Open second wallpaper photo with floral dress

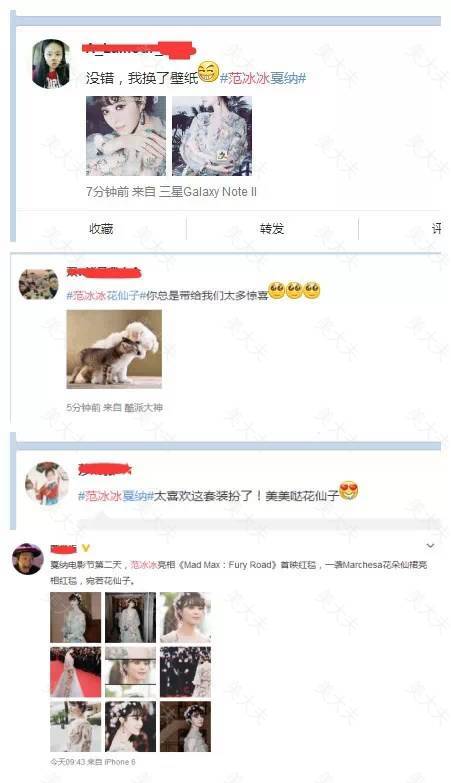[x=212, y=136]
